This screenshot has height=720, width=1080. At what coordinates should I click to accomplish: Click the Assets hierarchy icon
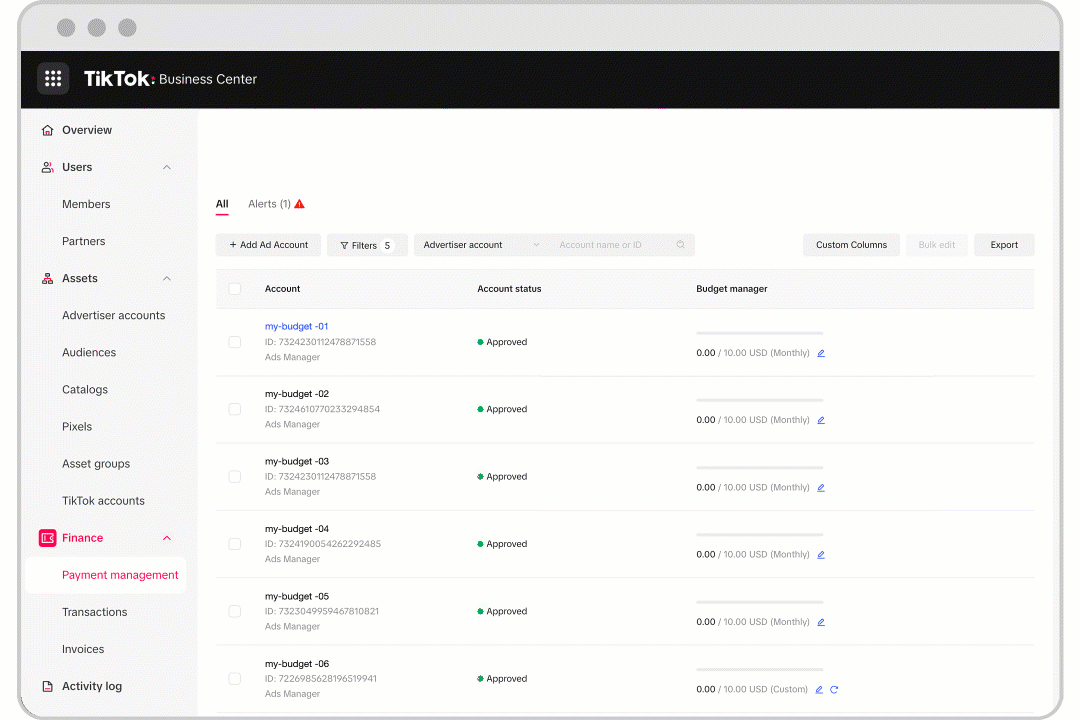pos(48,278)
